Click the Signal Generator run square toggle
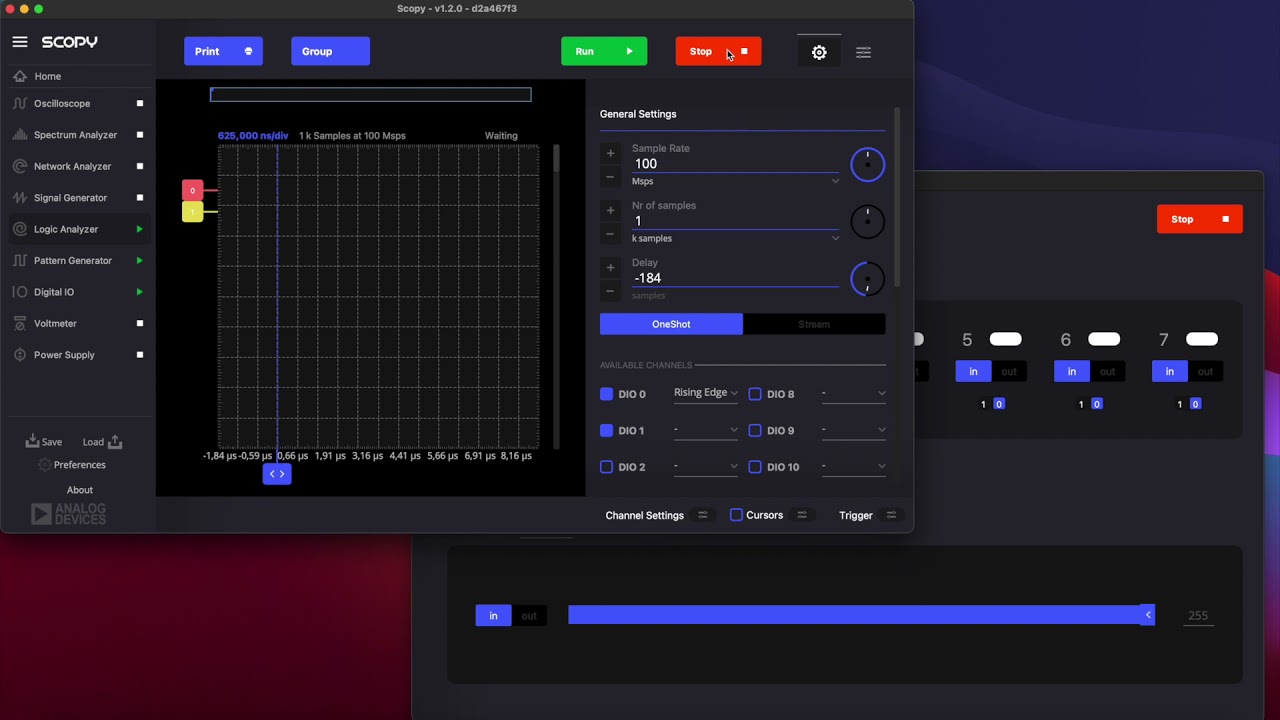 pyautogui.click(x=140, y=198)
